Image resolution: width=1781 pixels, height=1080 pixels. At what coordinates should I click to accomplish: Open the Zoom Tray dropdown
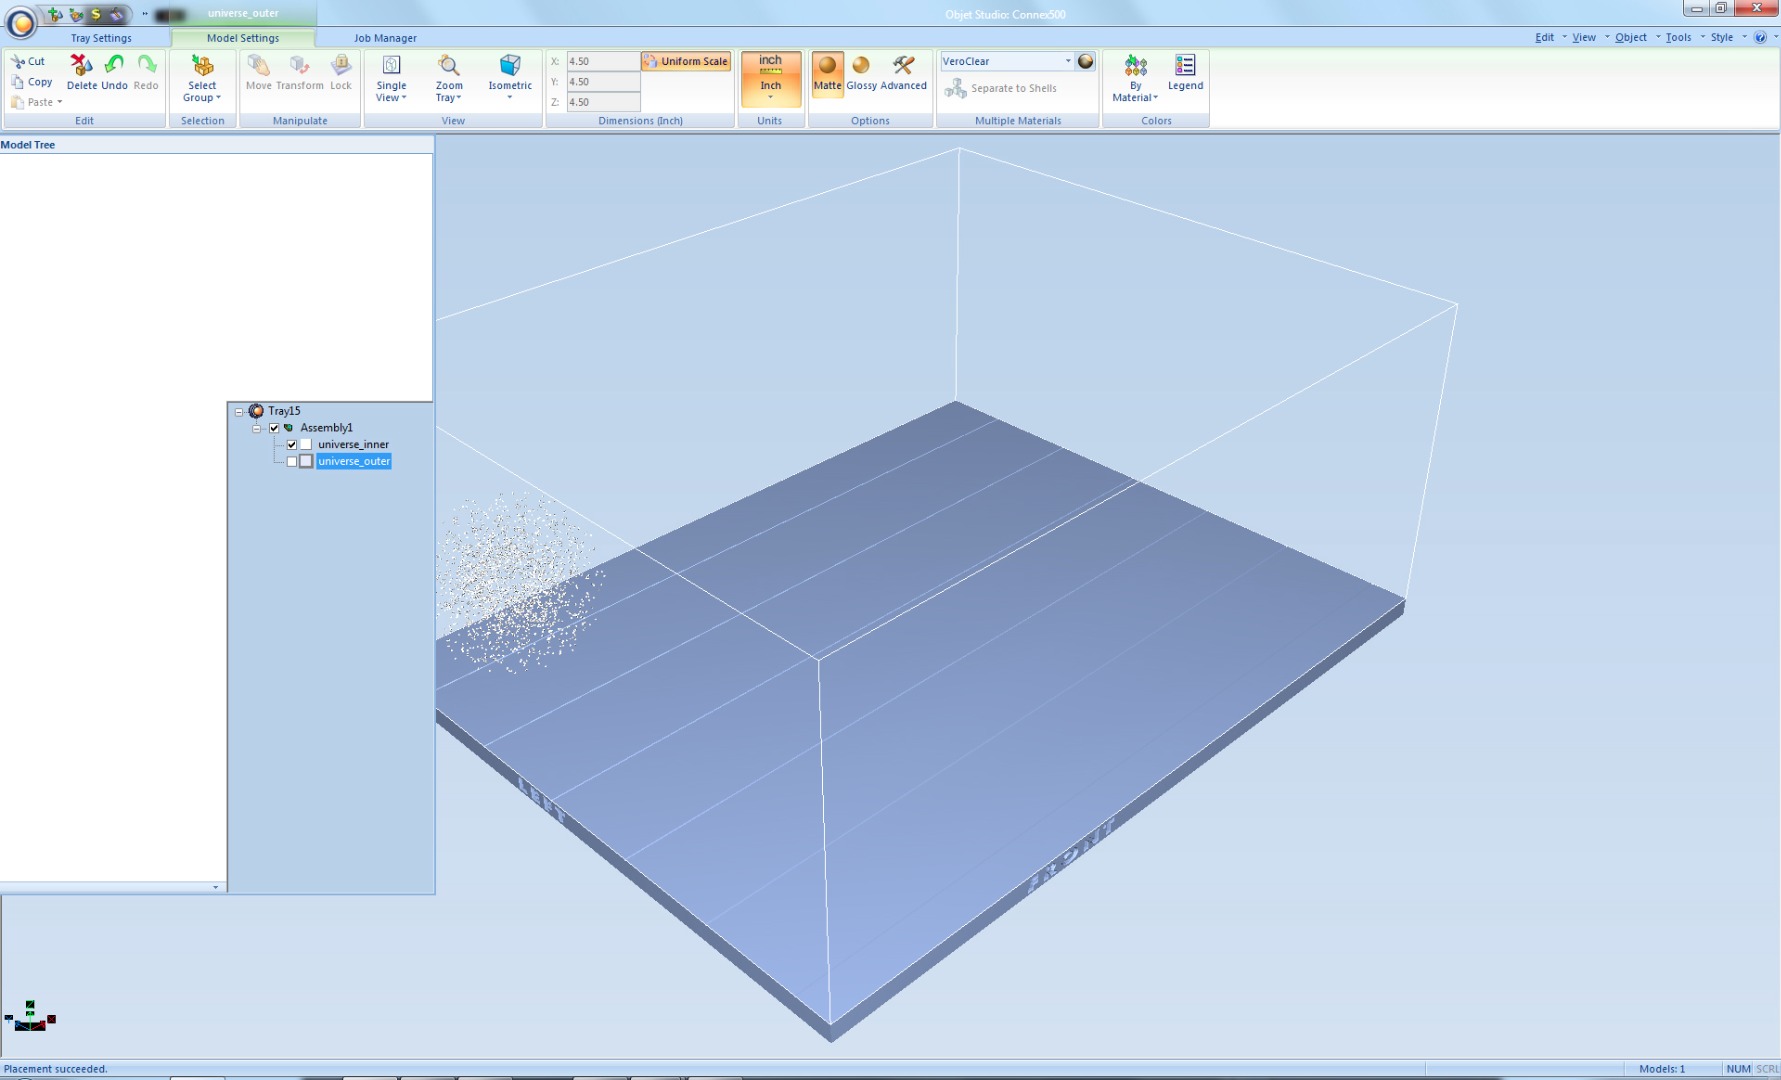coord(449,78)
